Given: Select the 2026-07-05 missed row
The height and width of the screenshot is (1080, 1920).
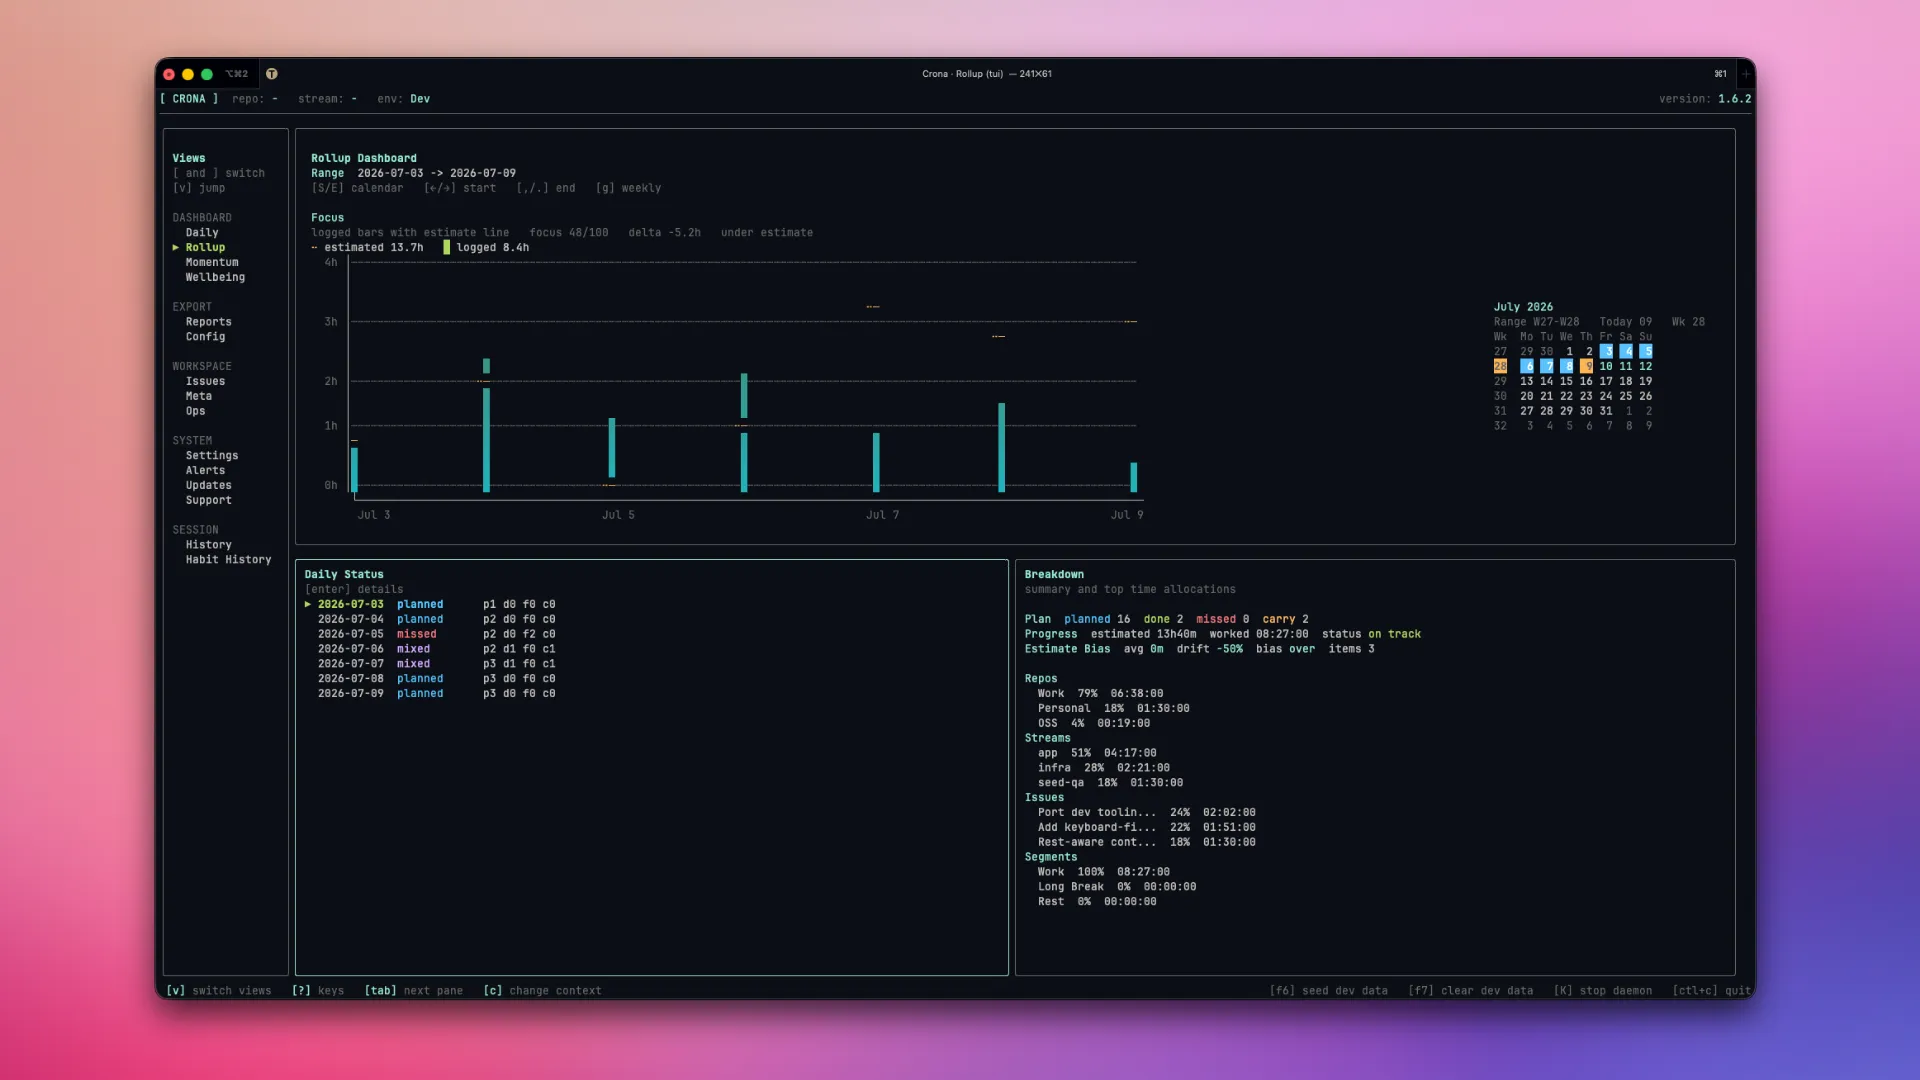Looking at the screenshot, I should 436,634.
